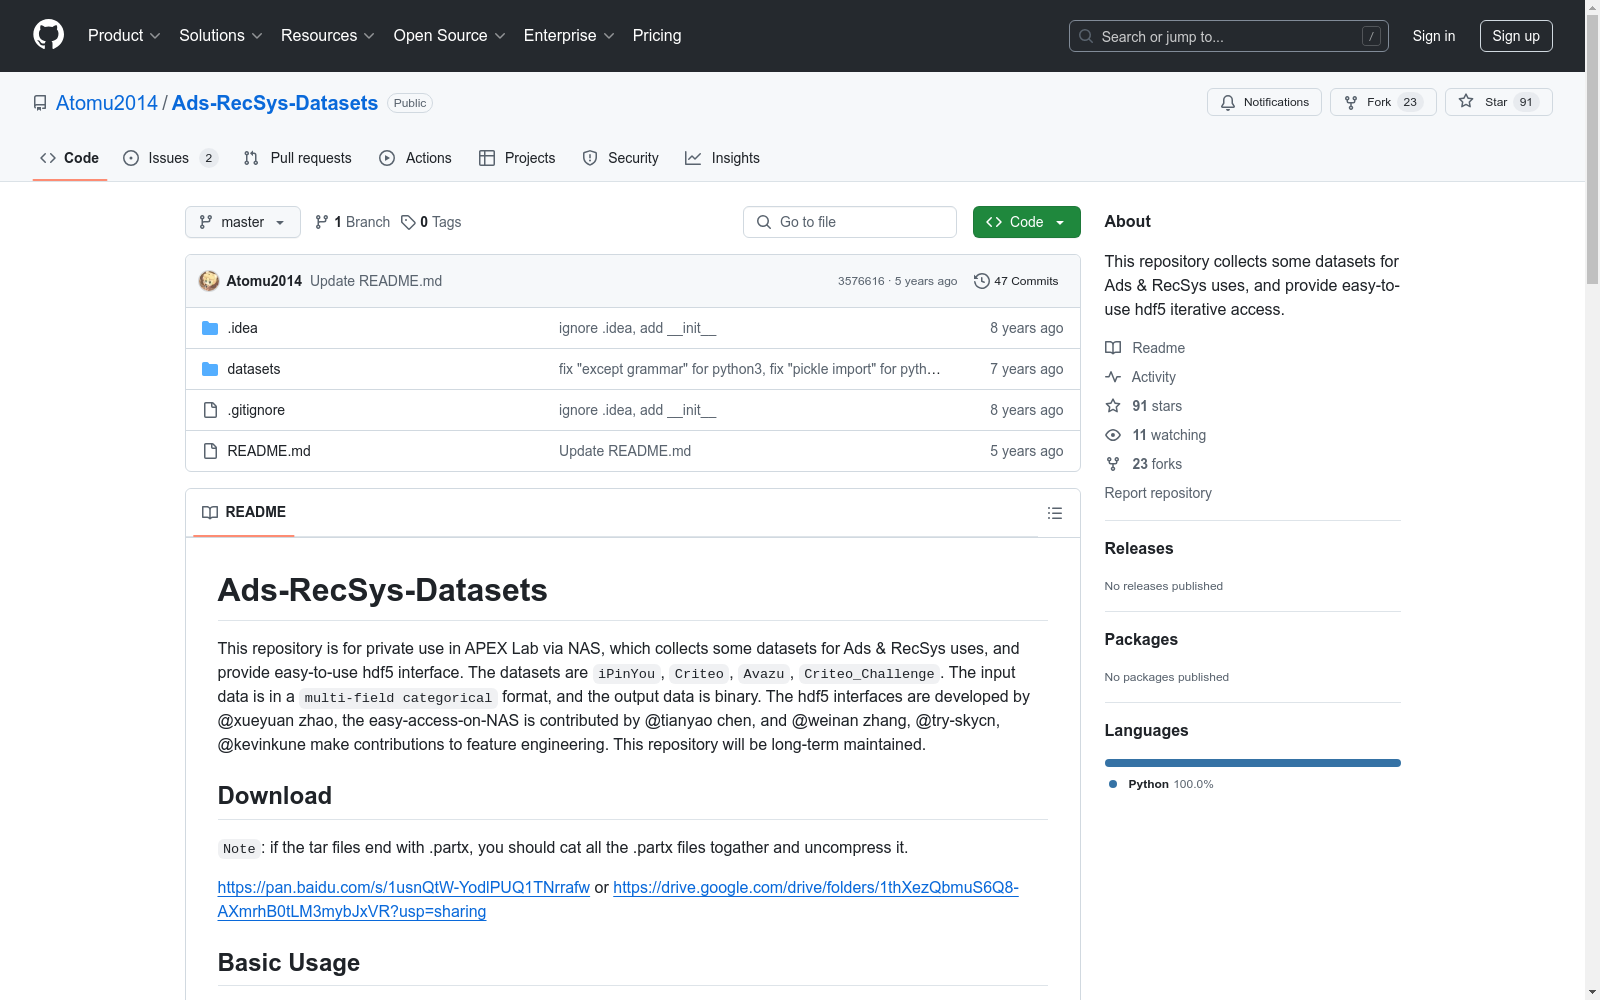Switch to the Issues tab
The height and width of the screenshot is (1000, 1600).
point(169,158)
